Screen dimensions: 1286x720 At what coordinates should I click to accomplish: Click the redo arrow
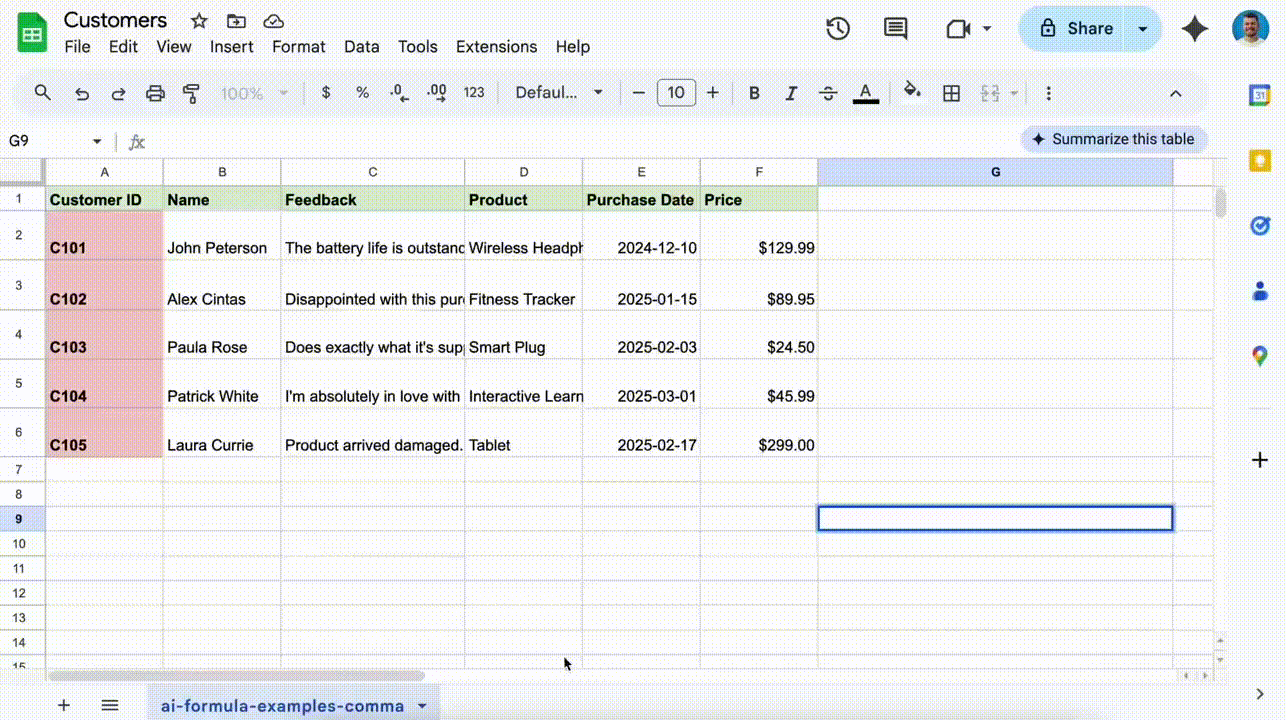(118, 93)
